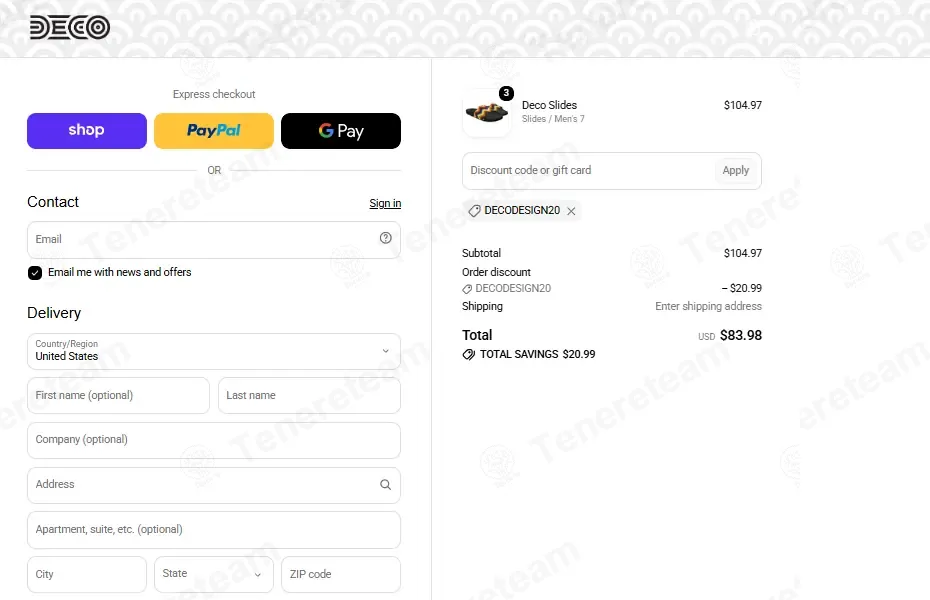The image size is (930, 600).
Task: Click the Deco Slides product name
Action: click(x=549, y=105)
